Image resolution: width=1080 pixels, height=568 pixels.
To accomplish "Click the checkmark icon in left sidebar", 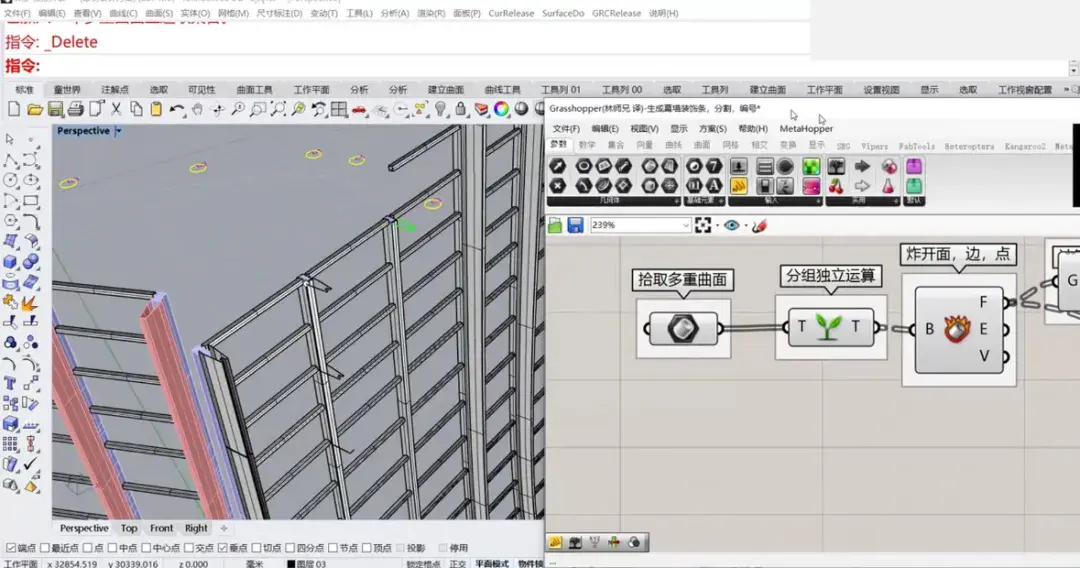I will tap(30, 464).
